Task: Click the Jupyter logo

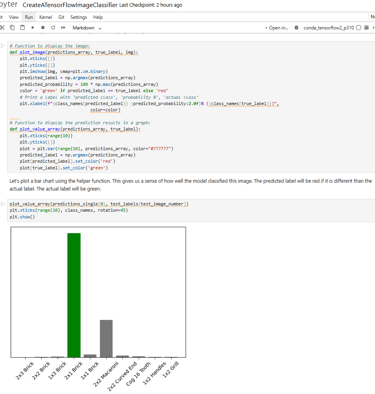Action: (x=9, y=5)
